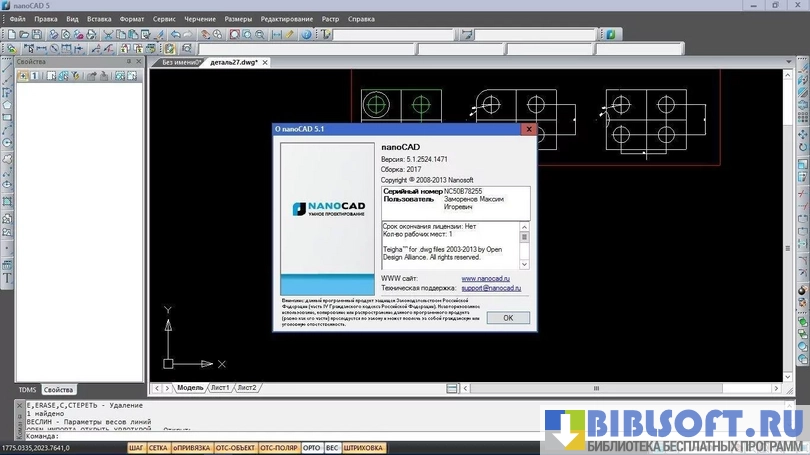The height and width of the screenshot is (455, 810).
Task: Switch to the Лист1 layout tab
Action: (x=220, y=387)
